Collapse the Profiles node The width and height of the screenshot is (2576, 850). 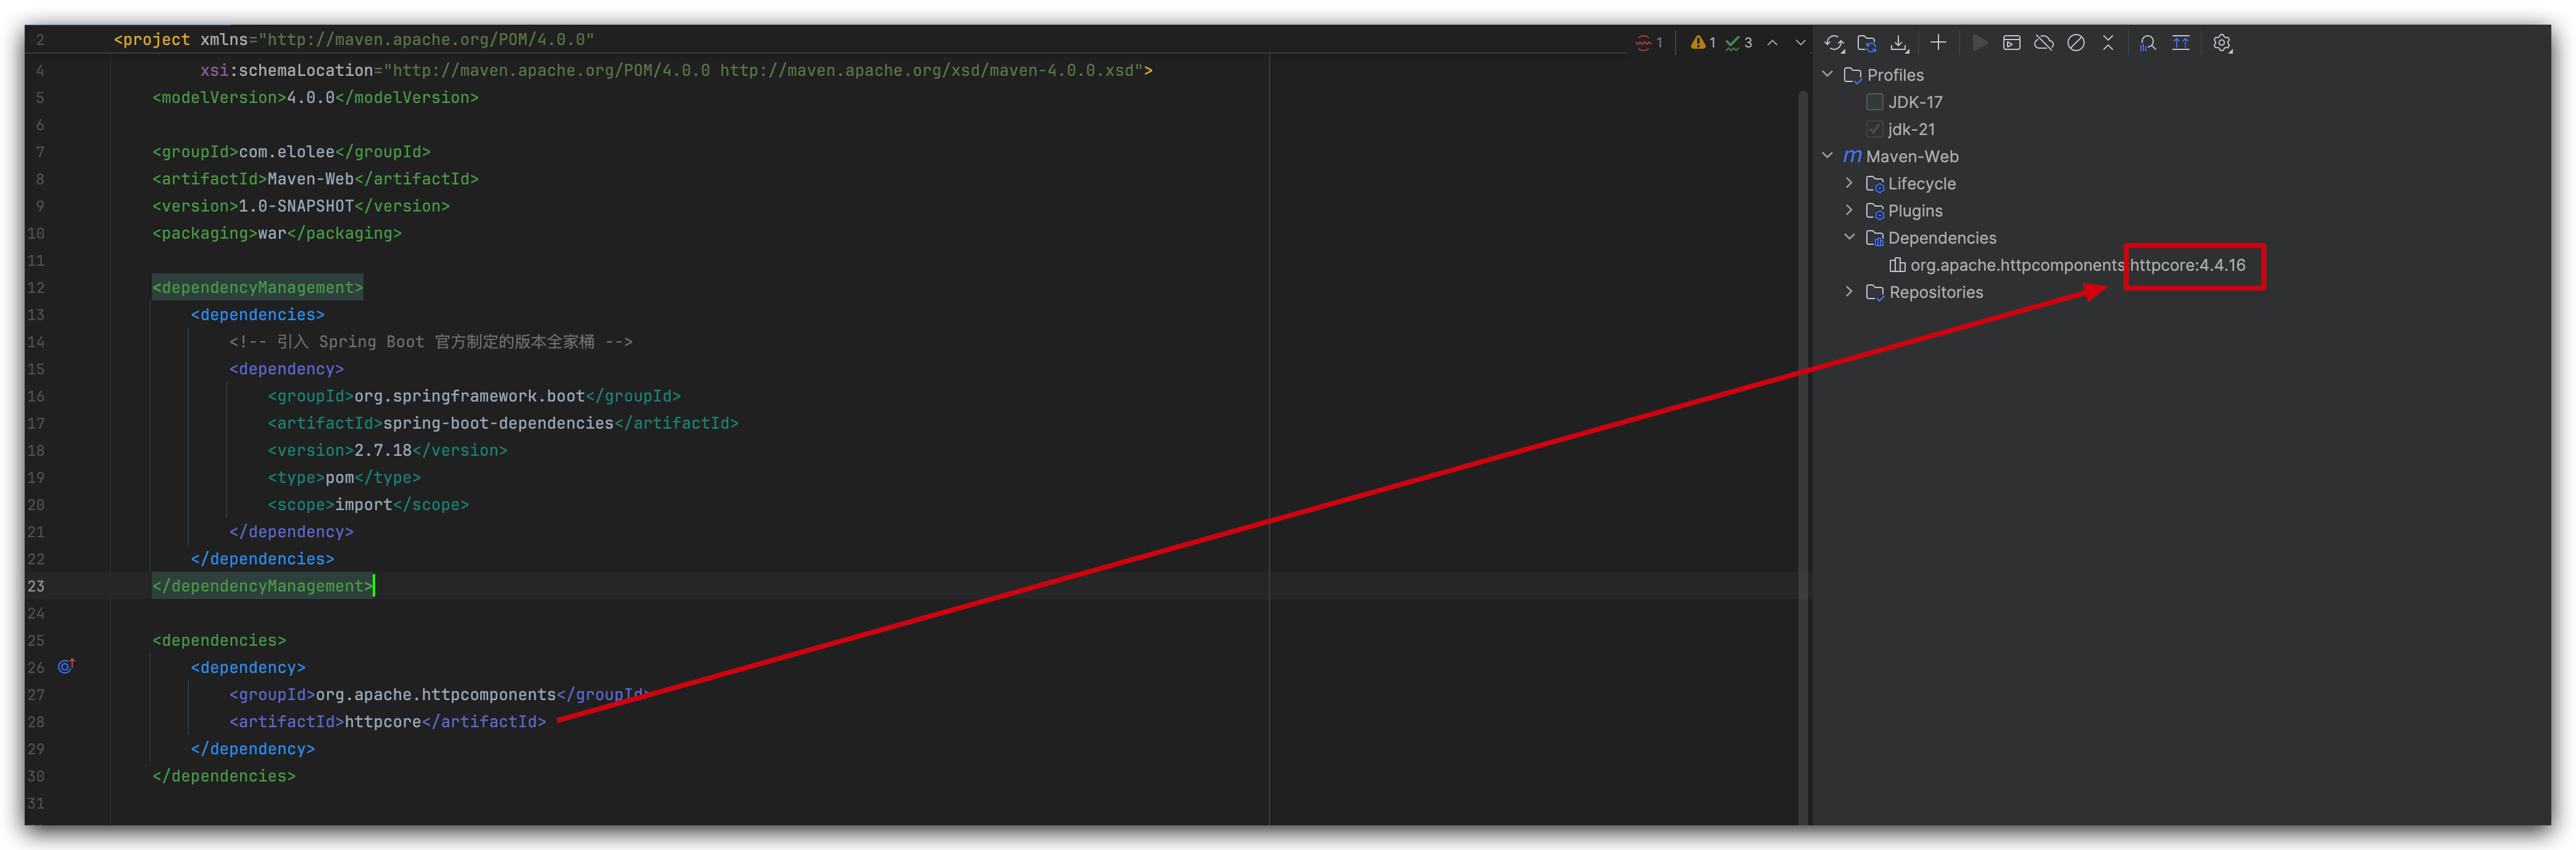(1828, 74)
